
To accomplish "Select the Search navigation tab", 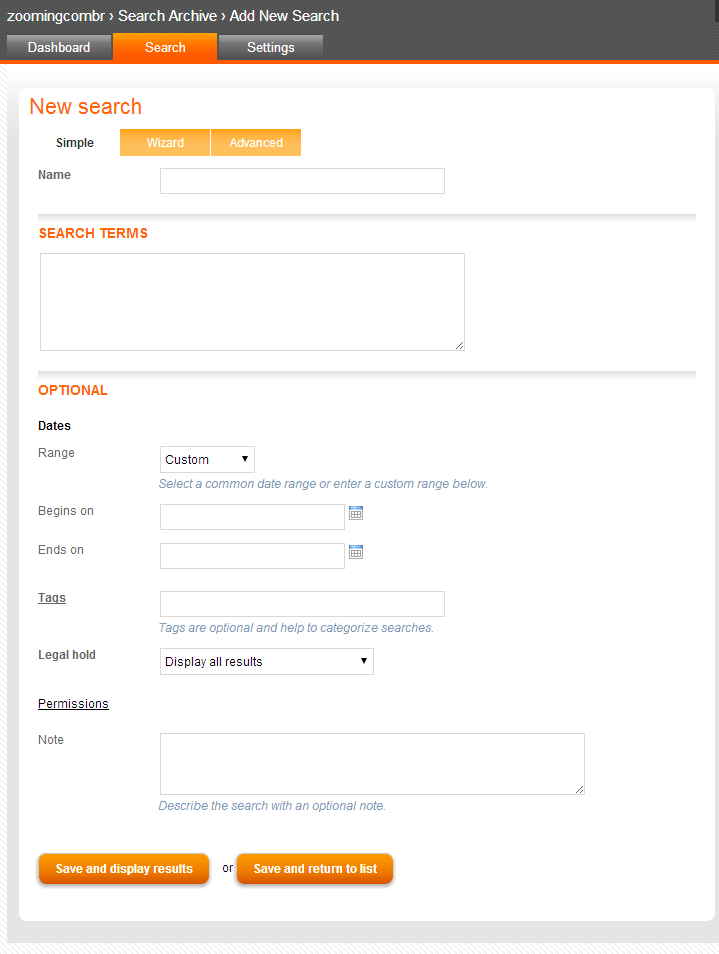I will click(165, 47).
